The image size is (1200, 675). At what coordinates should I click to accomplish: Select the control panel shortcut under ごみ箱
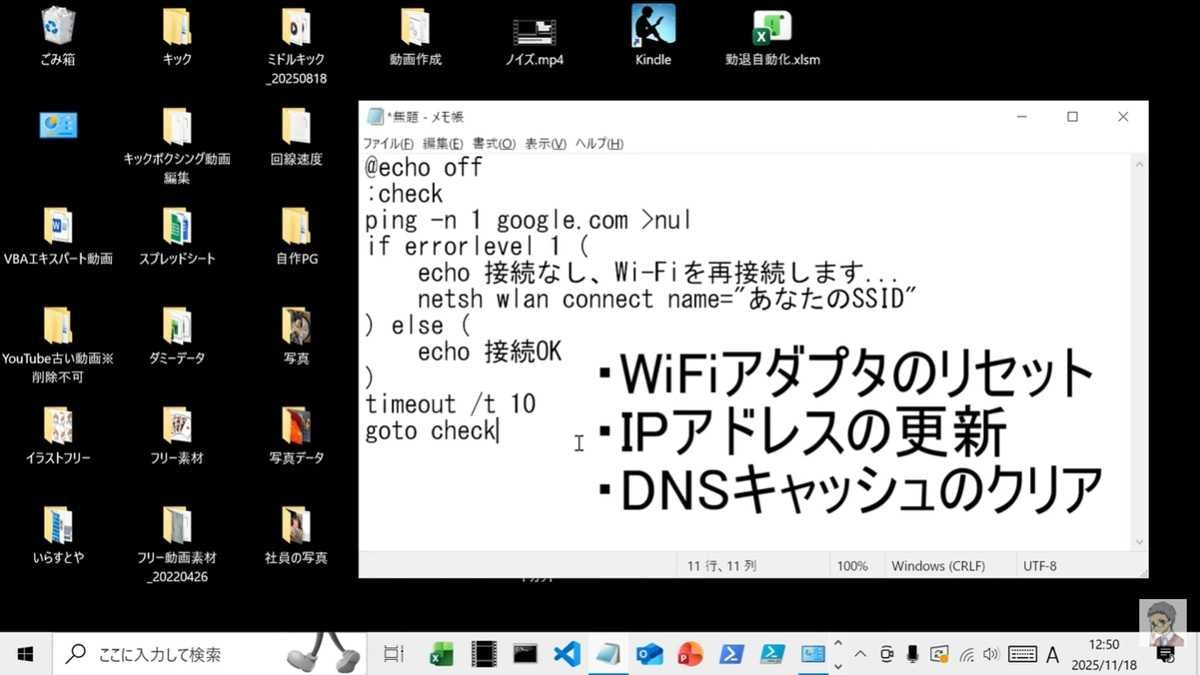coord(58,125)
